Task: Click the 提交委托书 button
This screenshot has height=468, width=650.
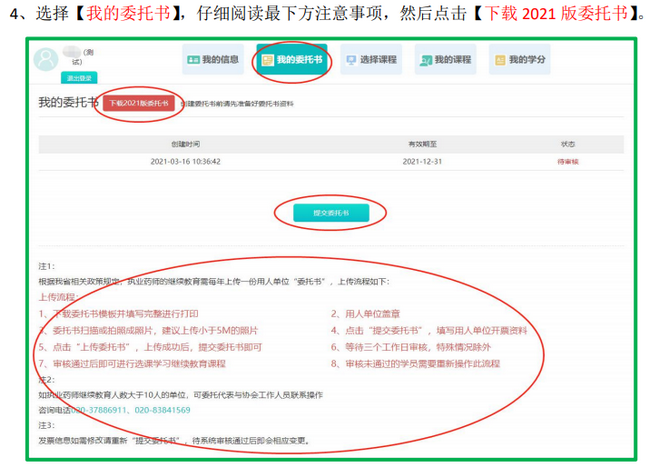Action: point(331,213)
